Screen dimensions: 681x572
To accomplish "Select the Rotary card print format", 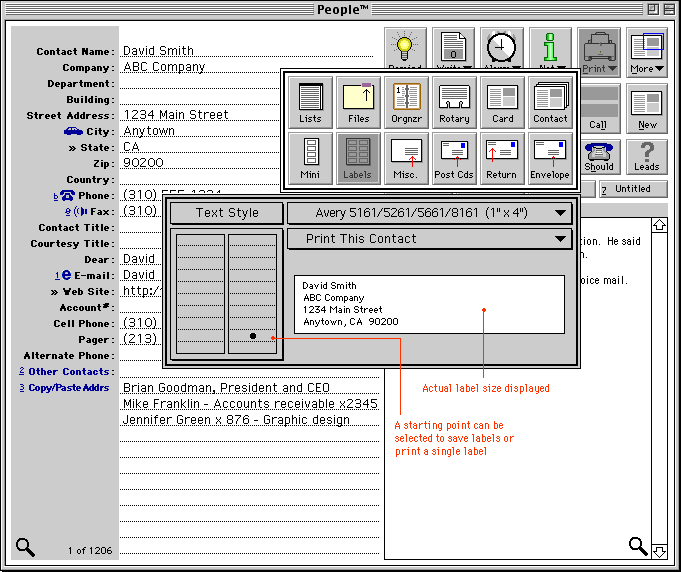I will [x=454, y=102].
